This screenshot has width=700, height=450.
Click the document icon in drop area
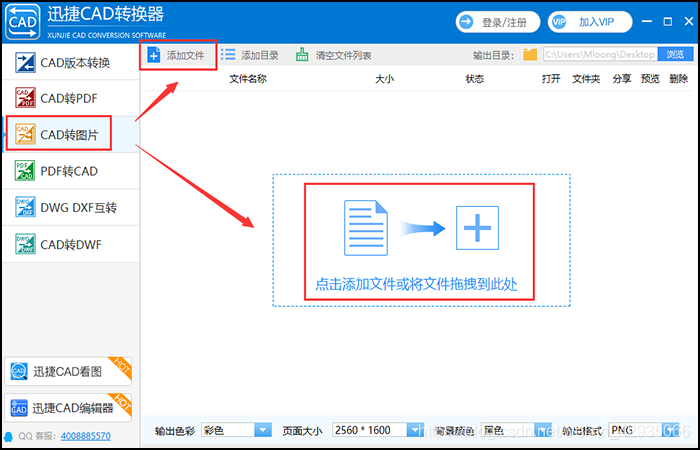click(x=366, y=228)
